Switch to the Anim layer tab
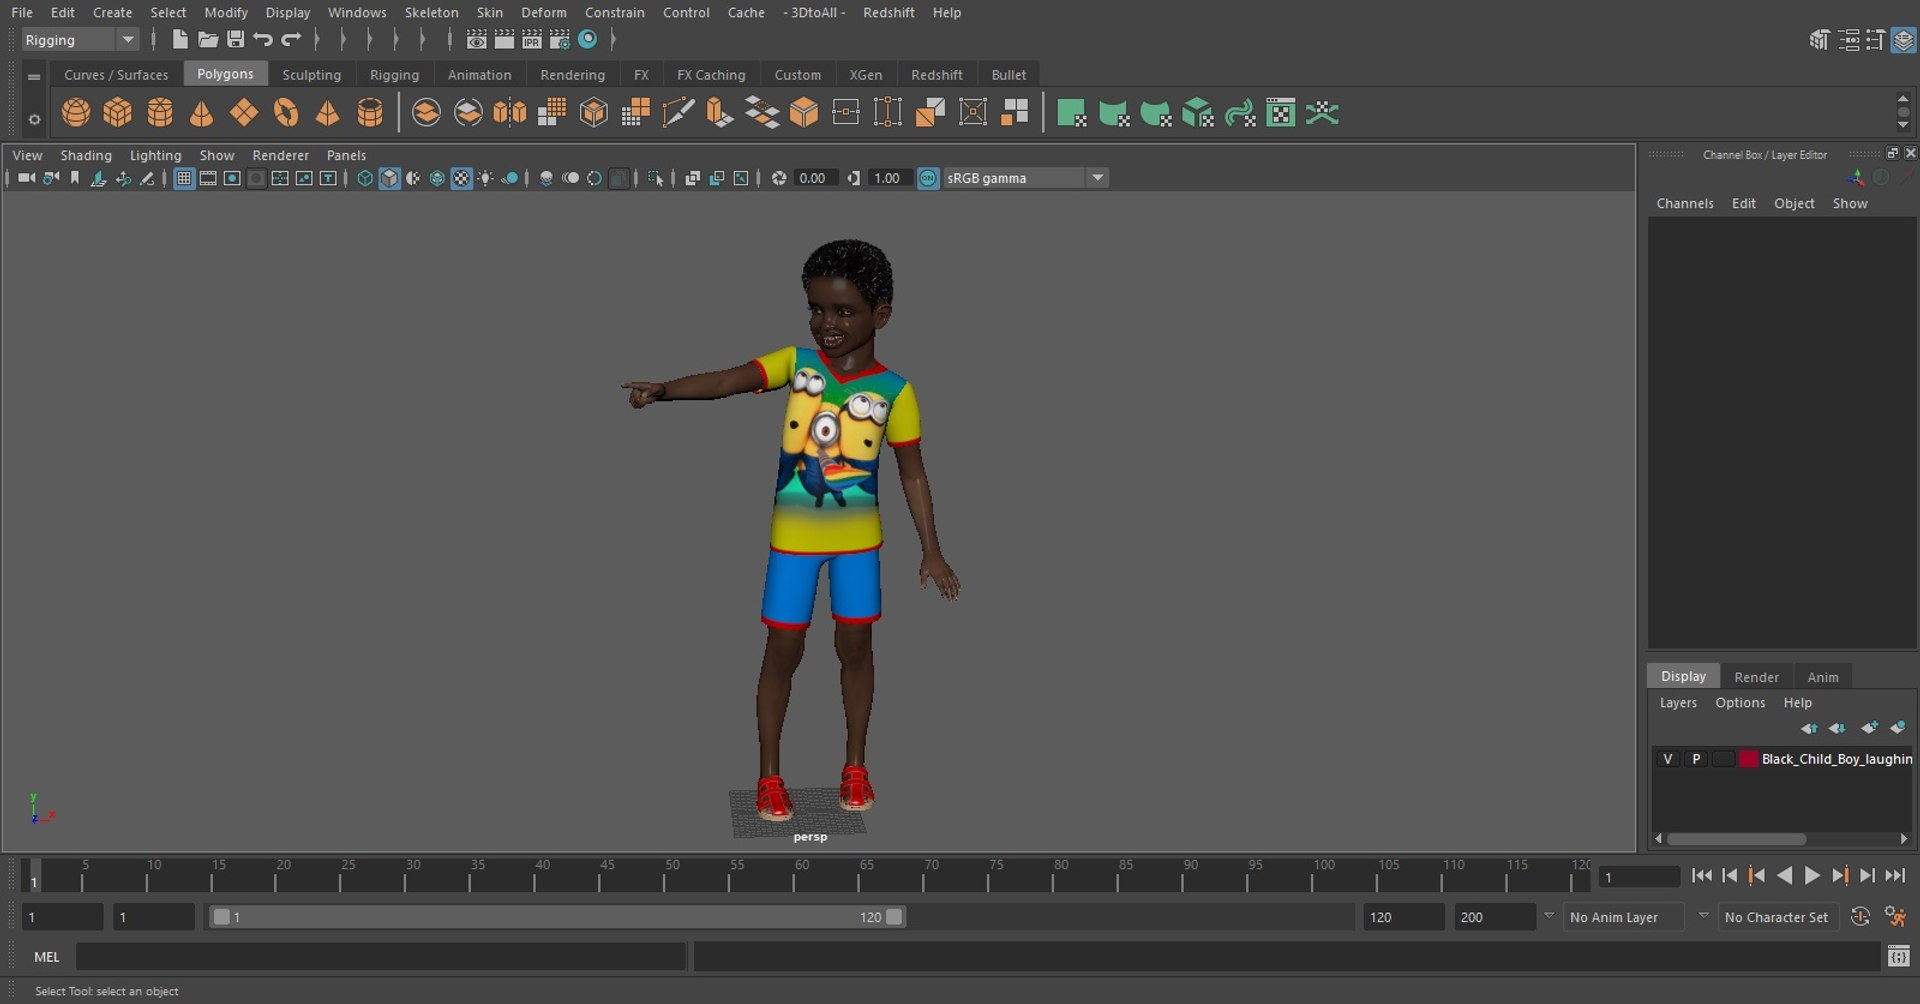The width and height of the screenshot is (1920, 1004). 1822,677
